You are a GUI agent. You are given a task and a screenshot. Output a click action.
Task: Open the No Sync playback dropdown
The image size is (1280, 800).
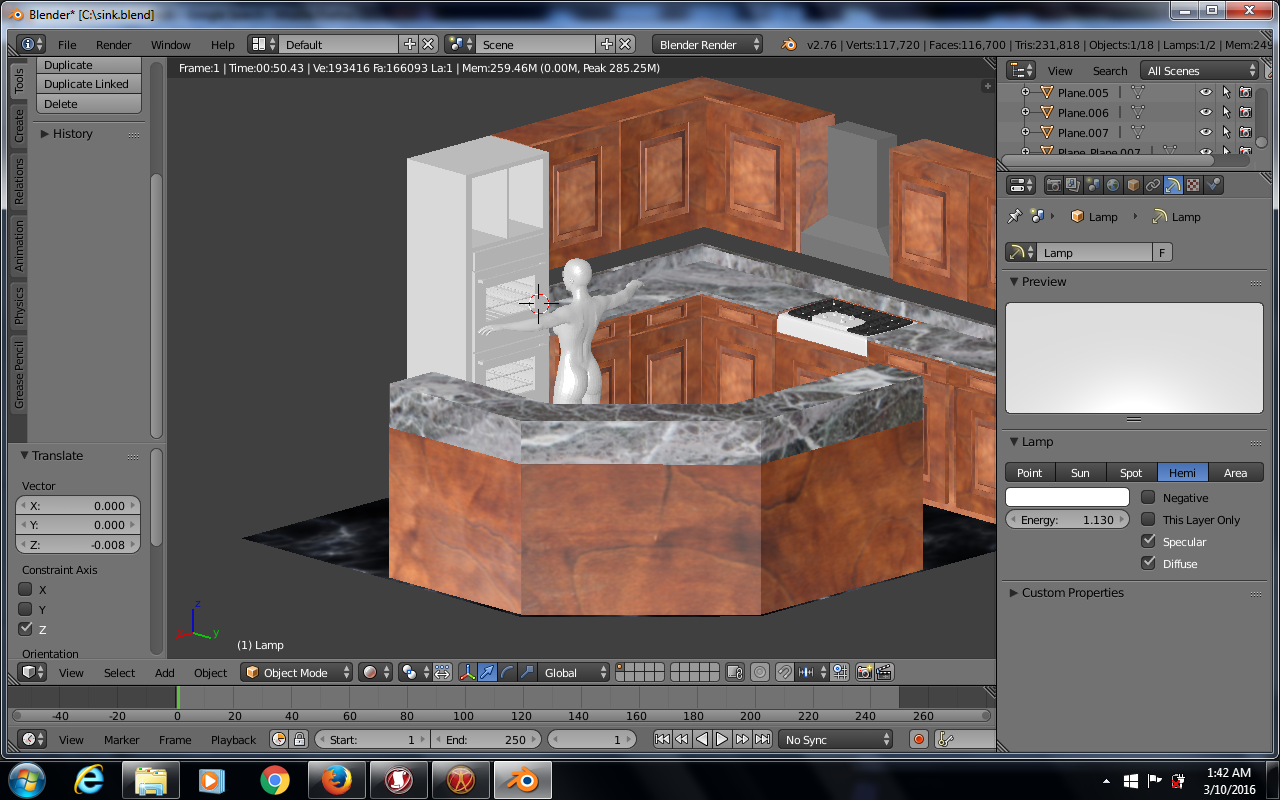click(836, 739)
